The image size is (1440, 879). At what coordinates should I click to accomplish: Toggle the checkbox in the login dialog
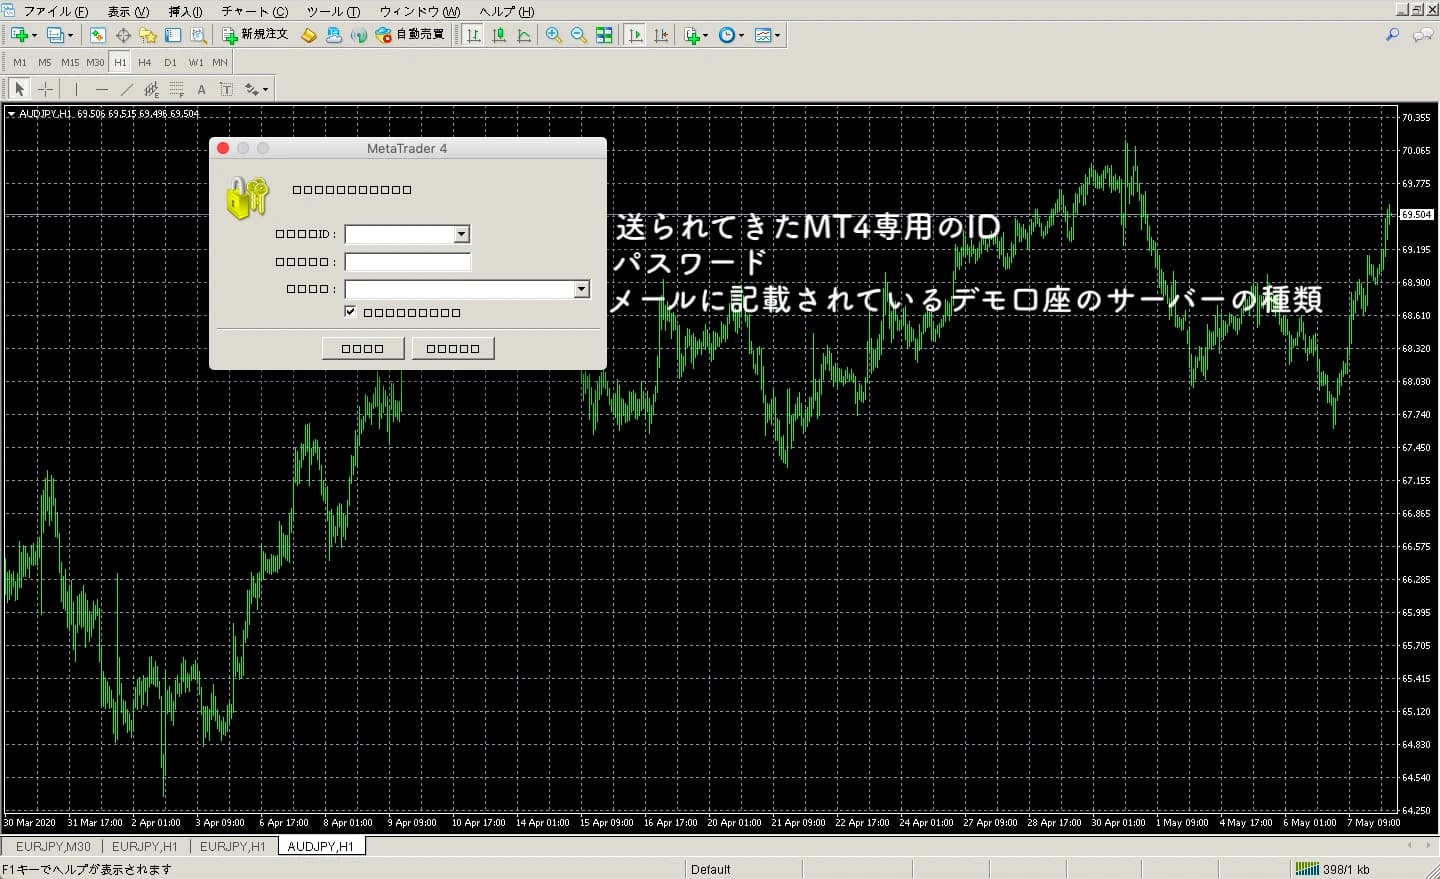pos(350,312)
